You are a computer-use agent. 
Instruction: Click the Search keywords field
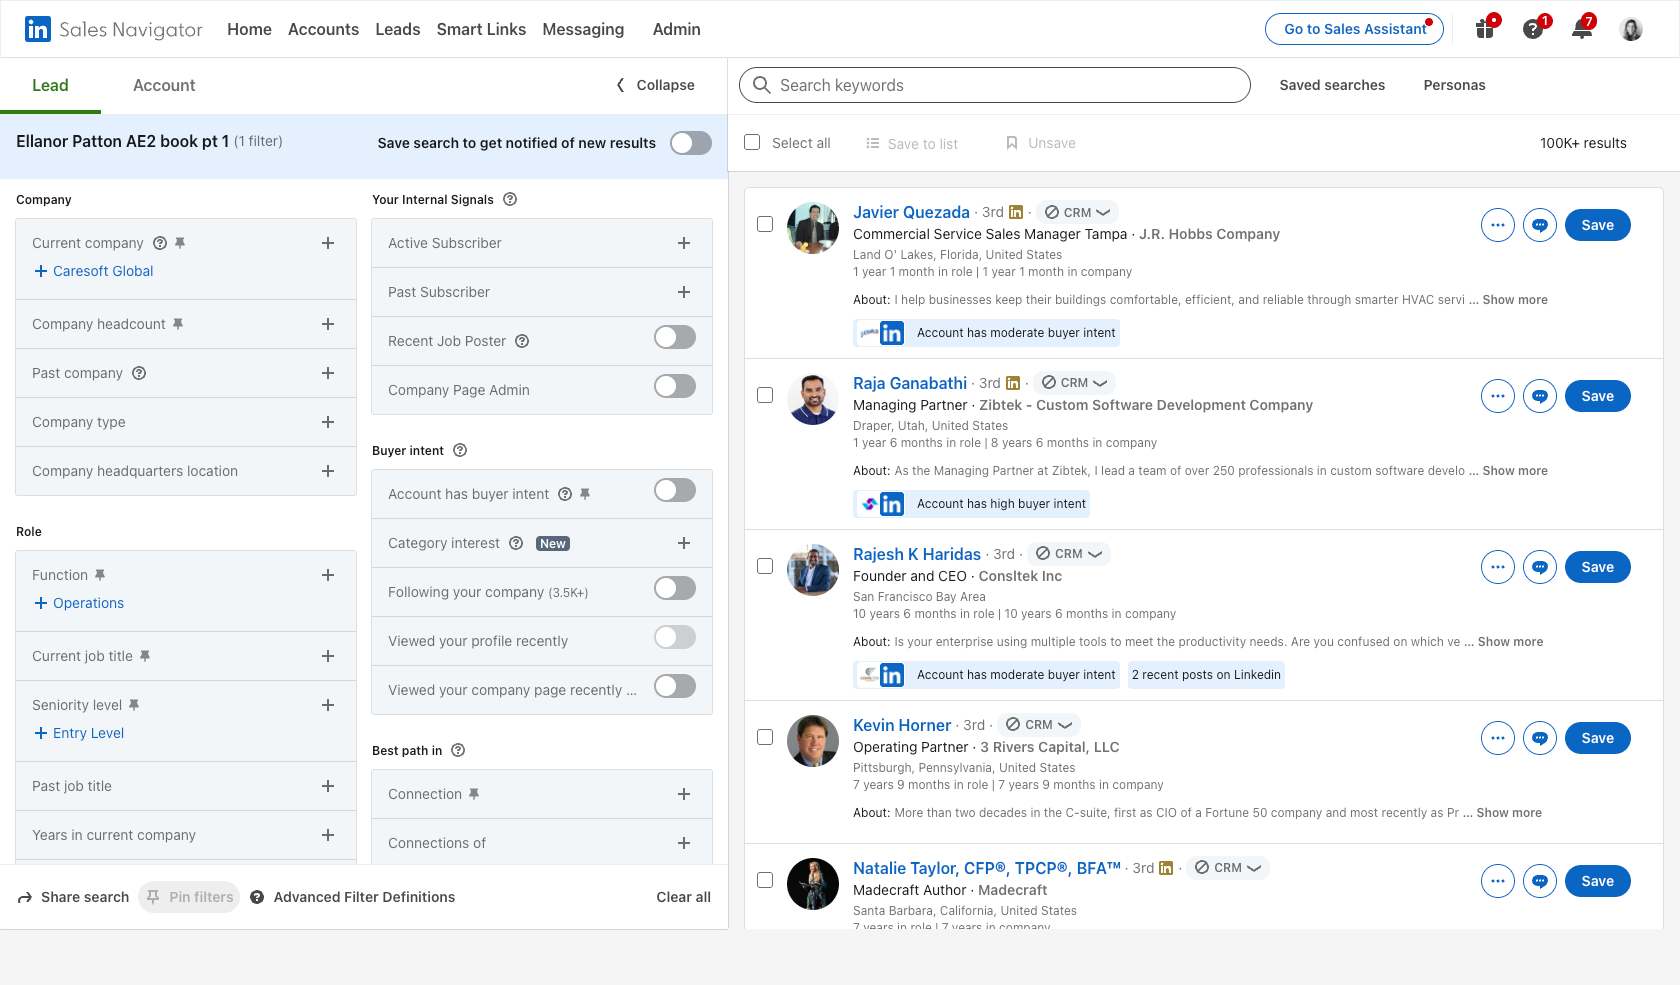pyautogui.click(x=995, y=85)
